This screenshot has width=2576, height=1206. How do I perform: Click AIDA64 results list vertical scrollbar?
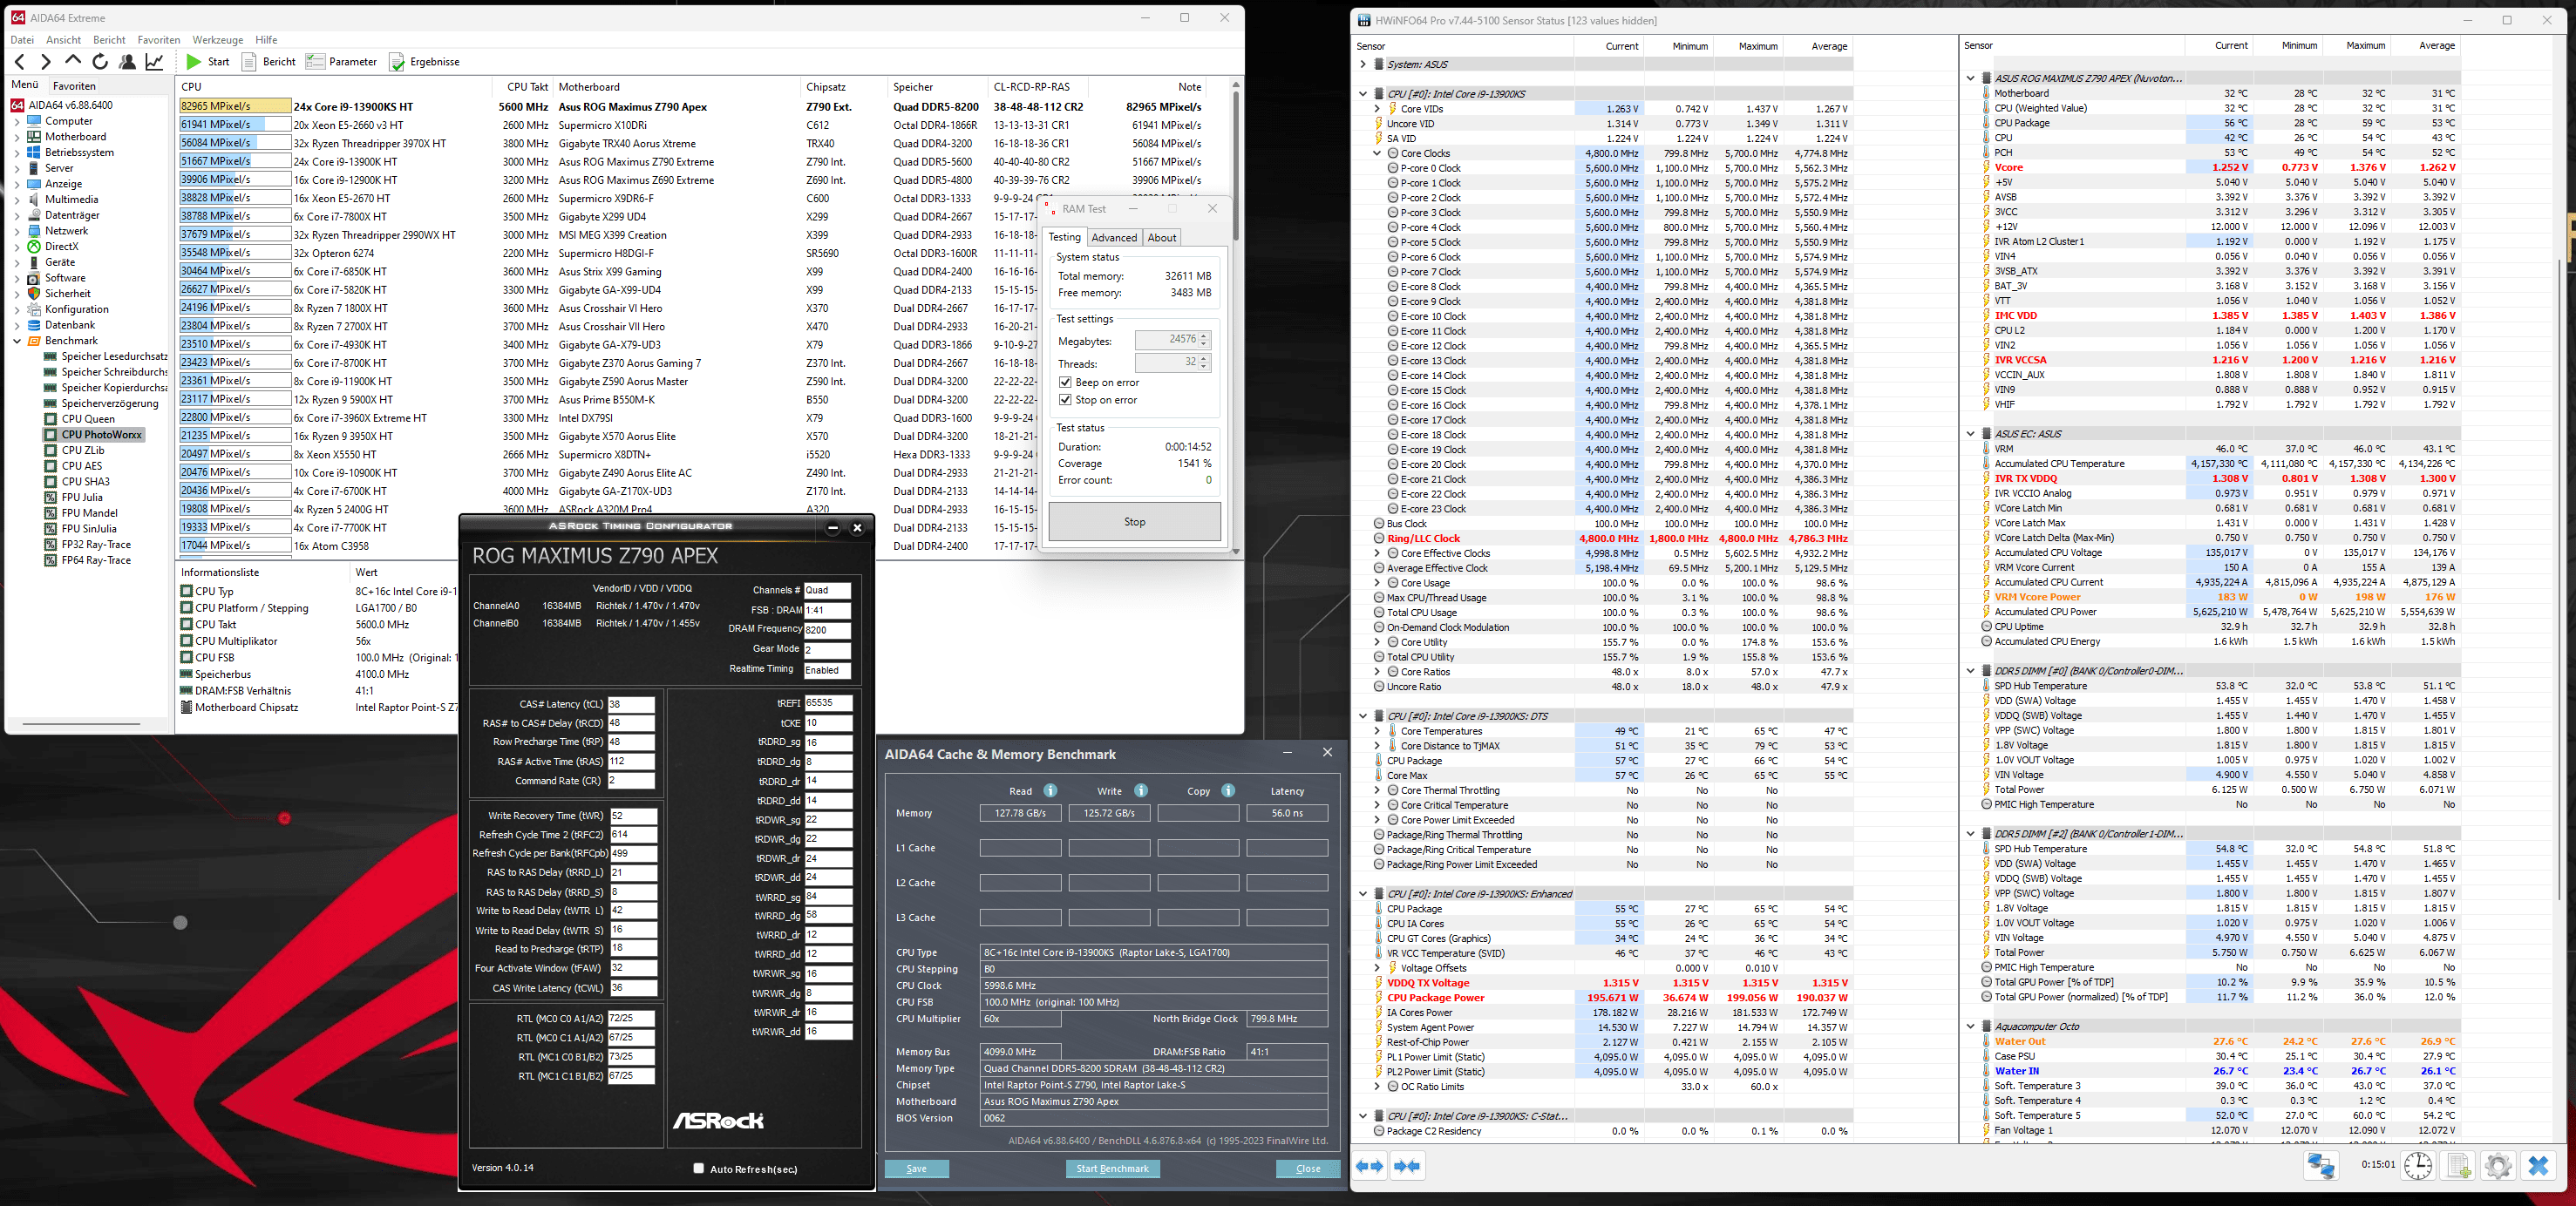coord(1236,165)
